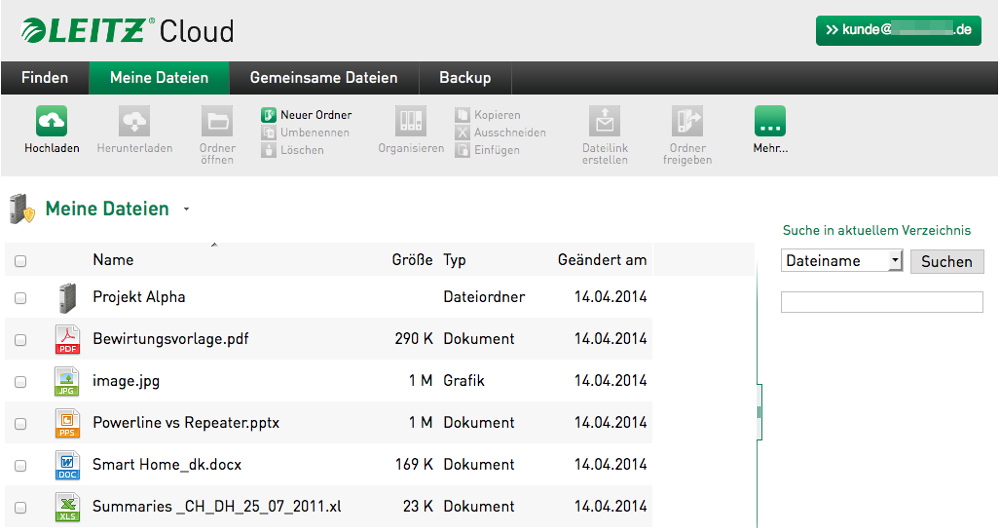Viewport: 1000px width, 528px height.
Task: Click the Meine Dateien green heading text
Action: (107, 209)
